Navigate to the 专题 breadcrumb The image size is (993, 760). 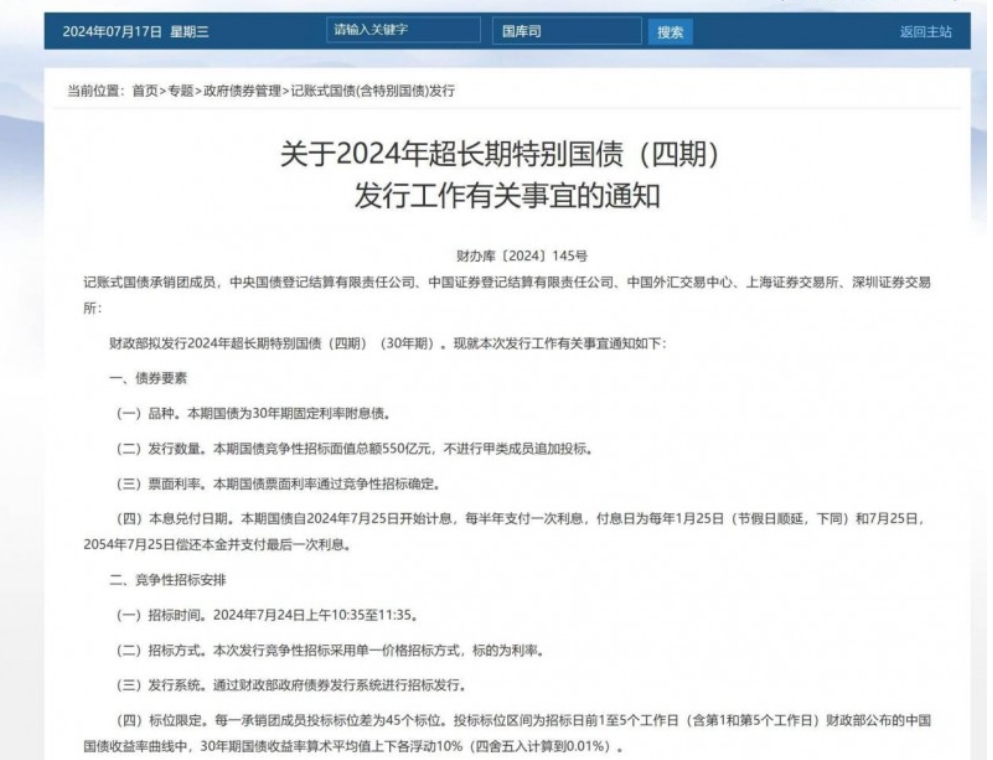[181, 92]
